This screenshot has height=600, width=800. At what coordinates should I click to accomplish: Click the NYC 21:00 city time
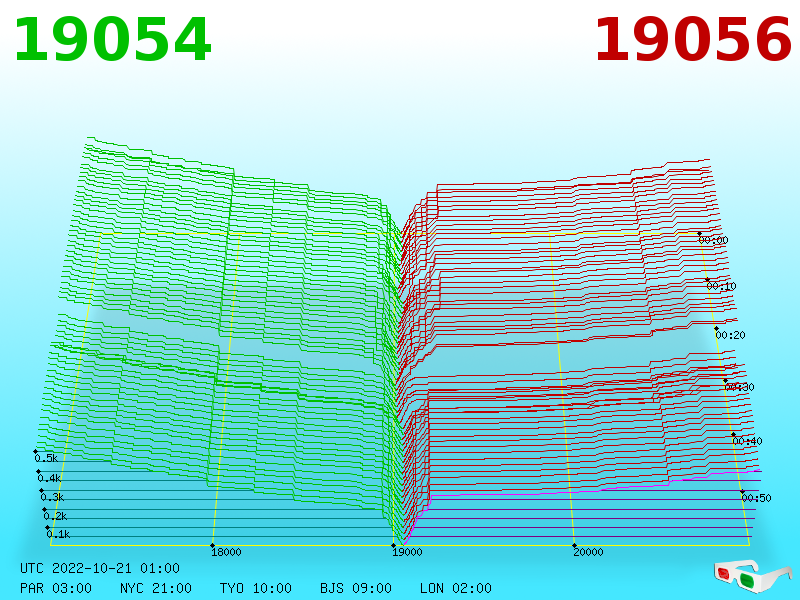156,588
